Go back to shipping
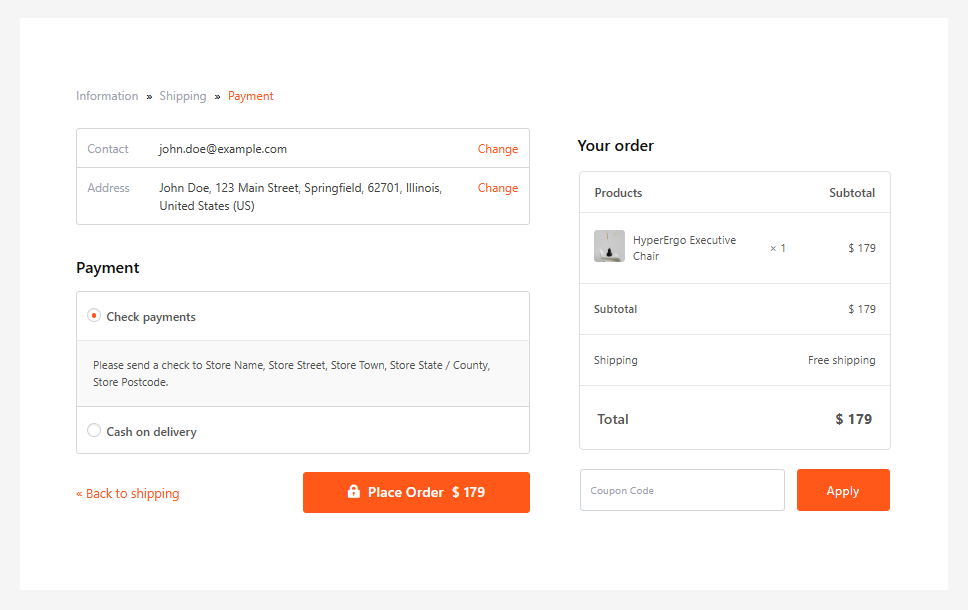 coord(128,493)
